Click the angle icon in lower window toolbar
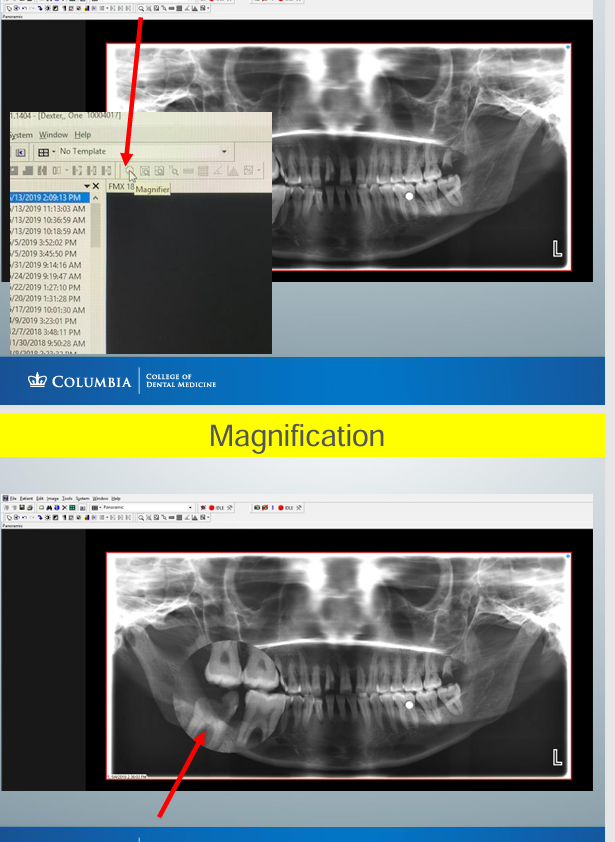The height and width of the screenshot is (842, 615). coord(187,518)
